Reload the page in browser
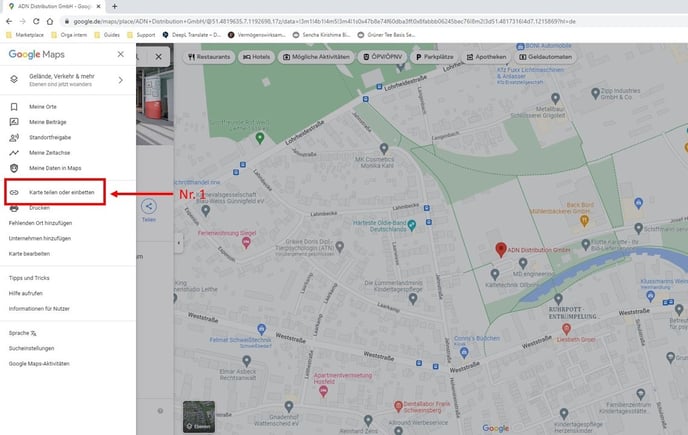 coord(36,21)
